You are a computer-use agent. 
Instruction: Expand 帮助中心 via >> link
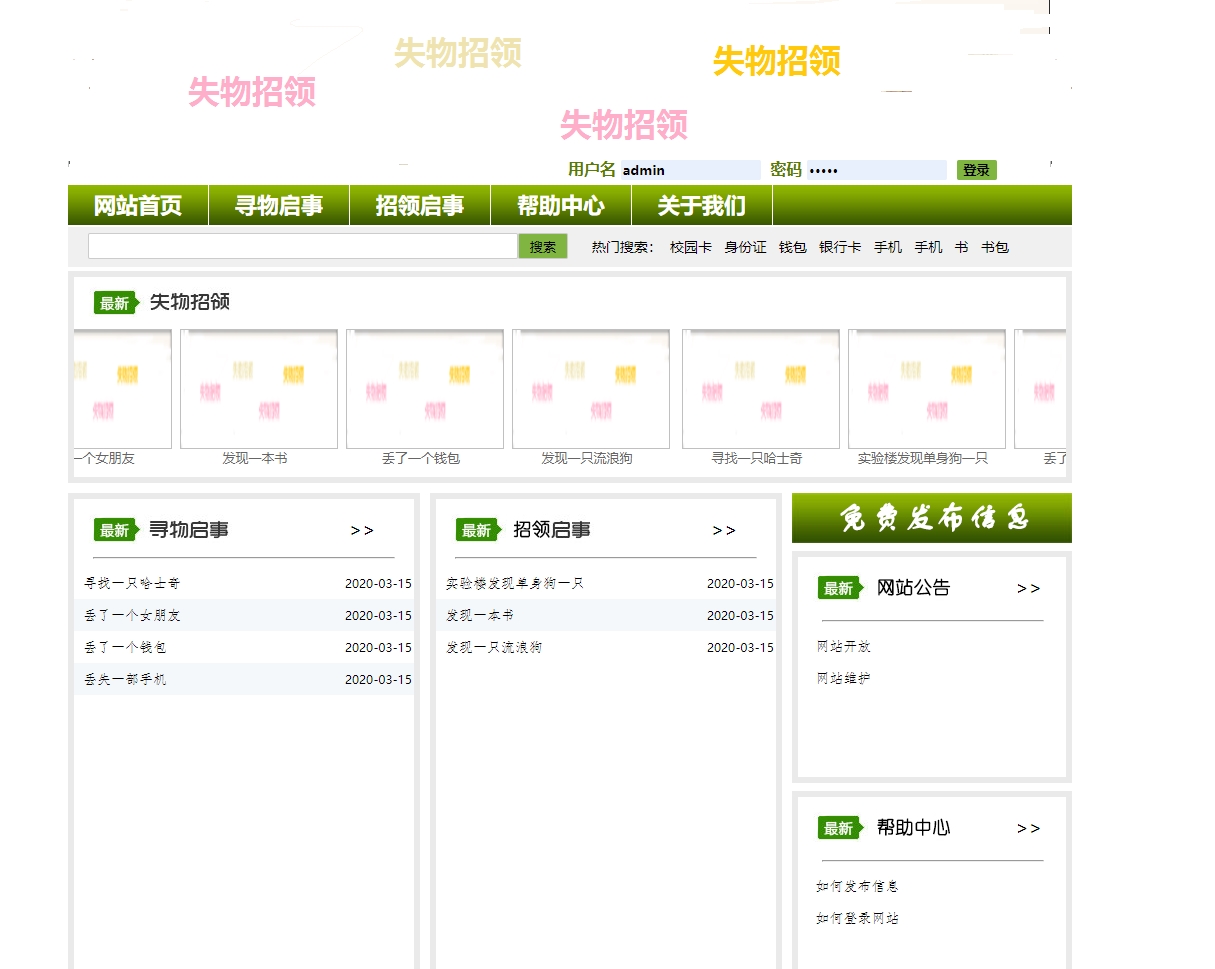(1028, 828)
